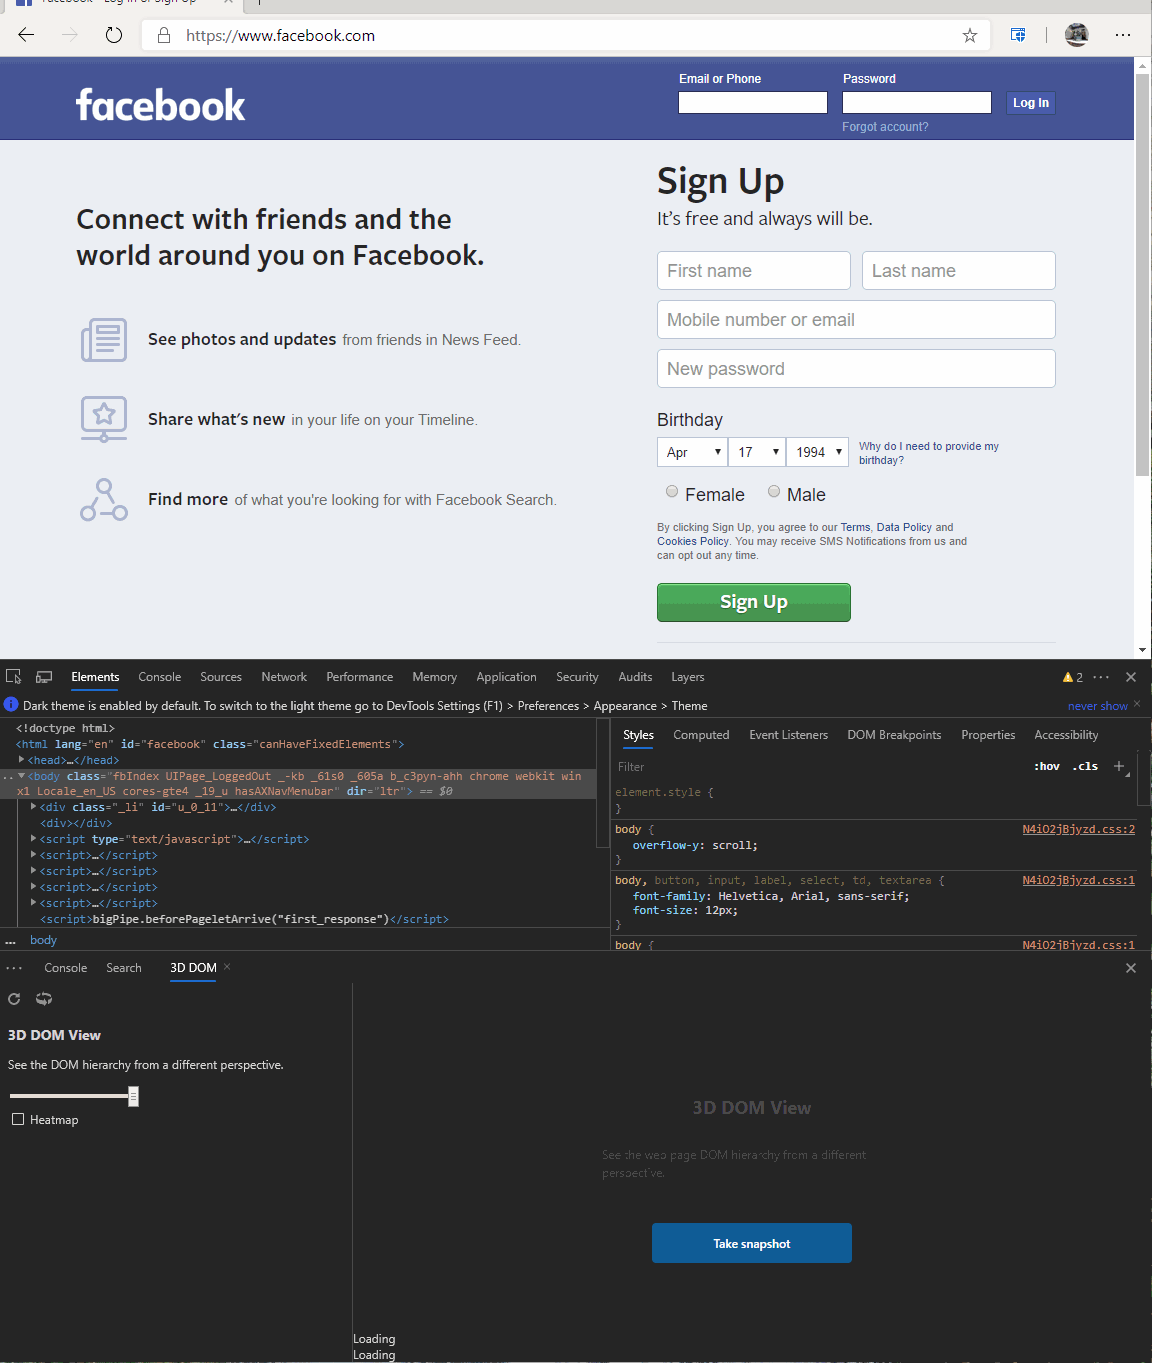Expand the div class _li node
Image resolution: width=1152 pixels, height=1363 pixels.
34,807
